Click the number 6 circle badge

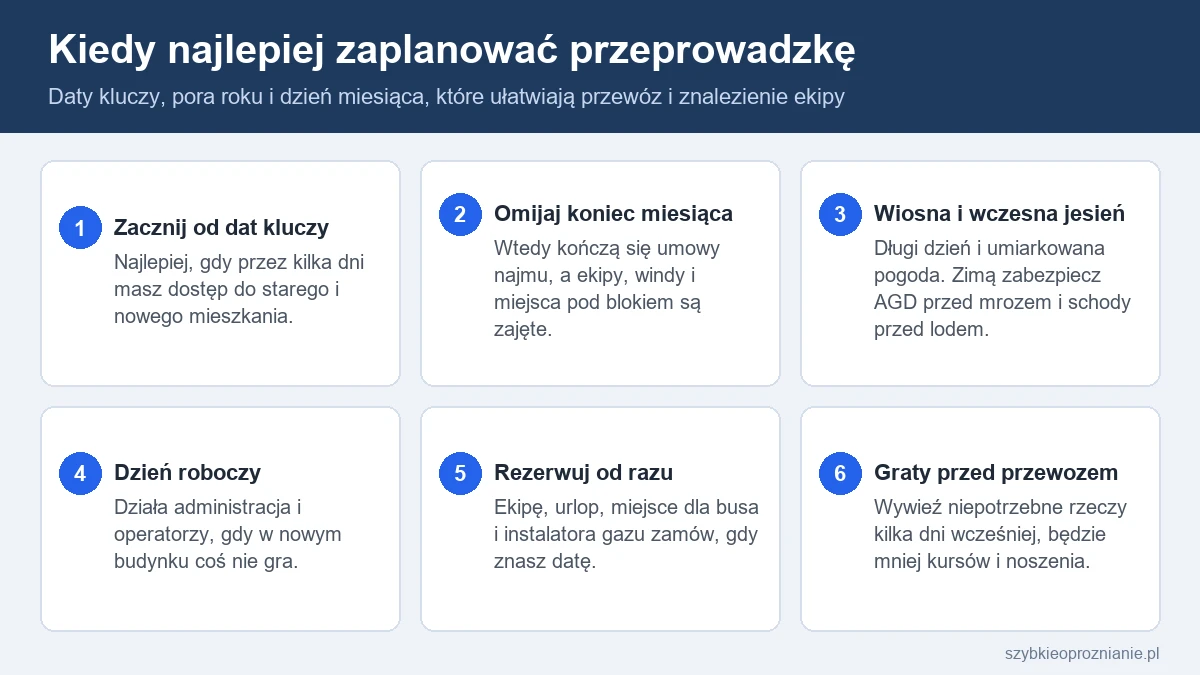tap(840, 473)
